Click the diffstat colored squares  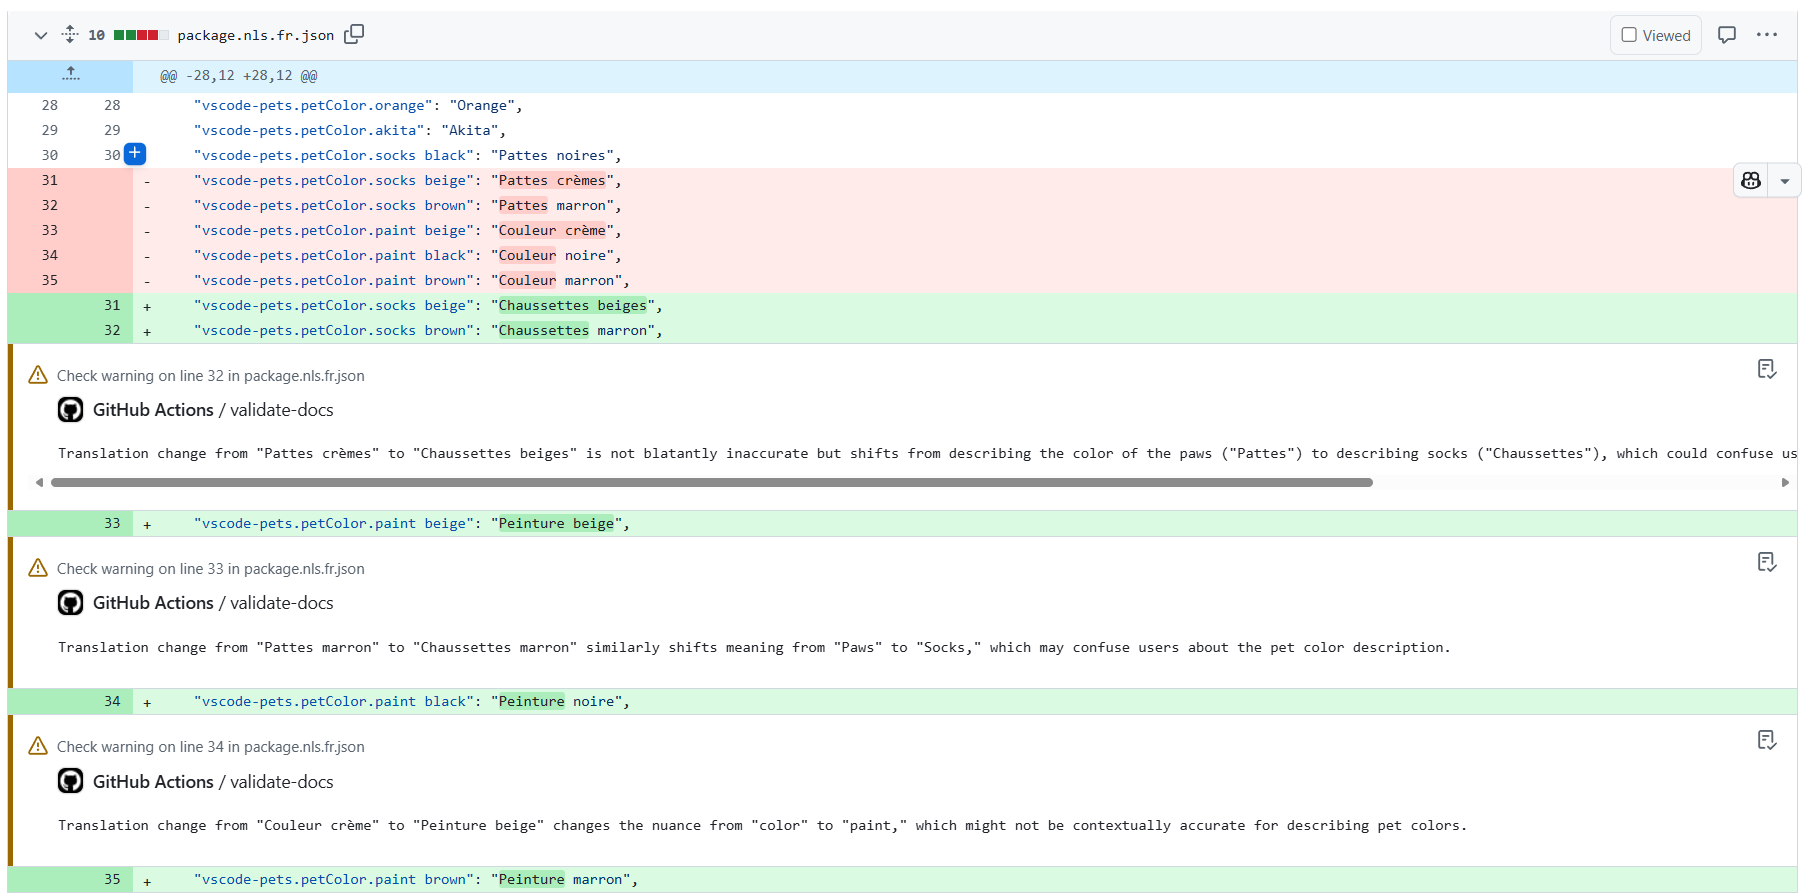(x=141, y=35)
